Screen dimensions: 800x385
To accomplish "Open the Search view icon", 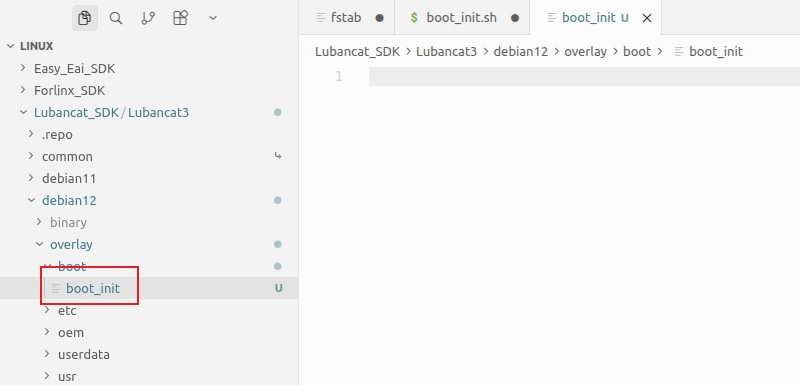I will [x=116, y=18].
